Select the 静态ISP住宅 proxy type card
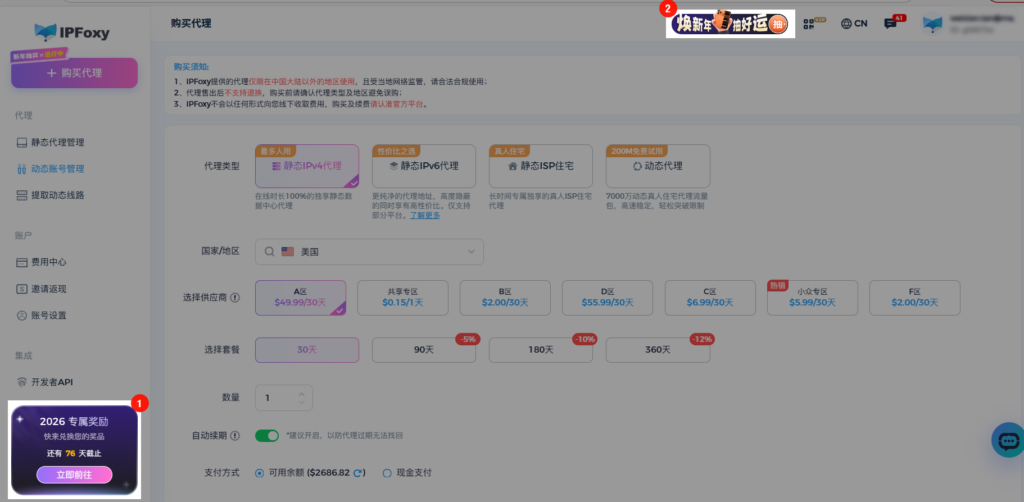Image resolution: width=1024 pixels, height=502 pixels. pyautogui.click(x=541, y=166)
